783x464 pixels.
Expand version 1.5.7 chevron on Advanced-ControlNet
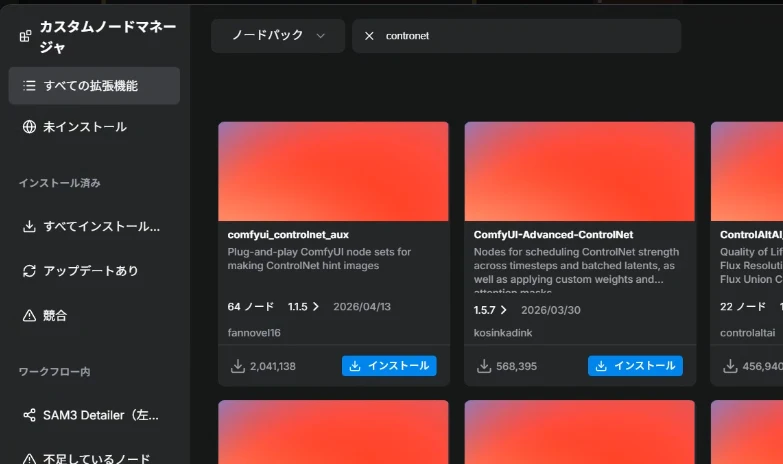tap(503, 310)
